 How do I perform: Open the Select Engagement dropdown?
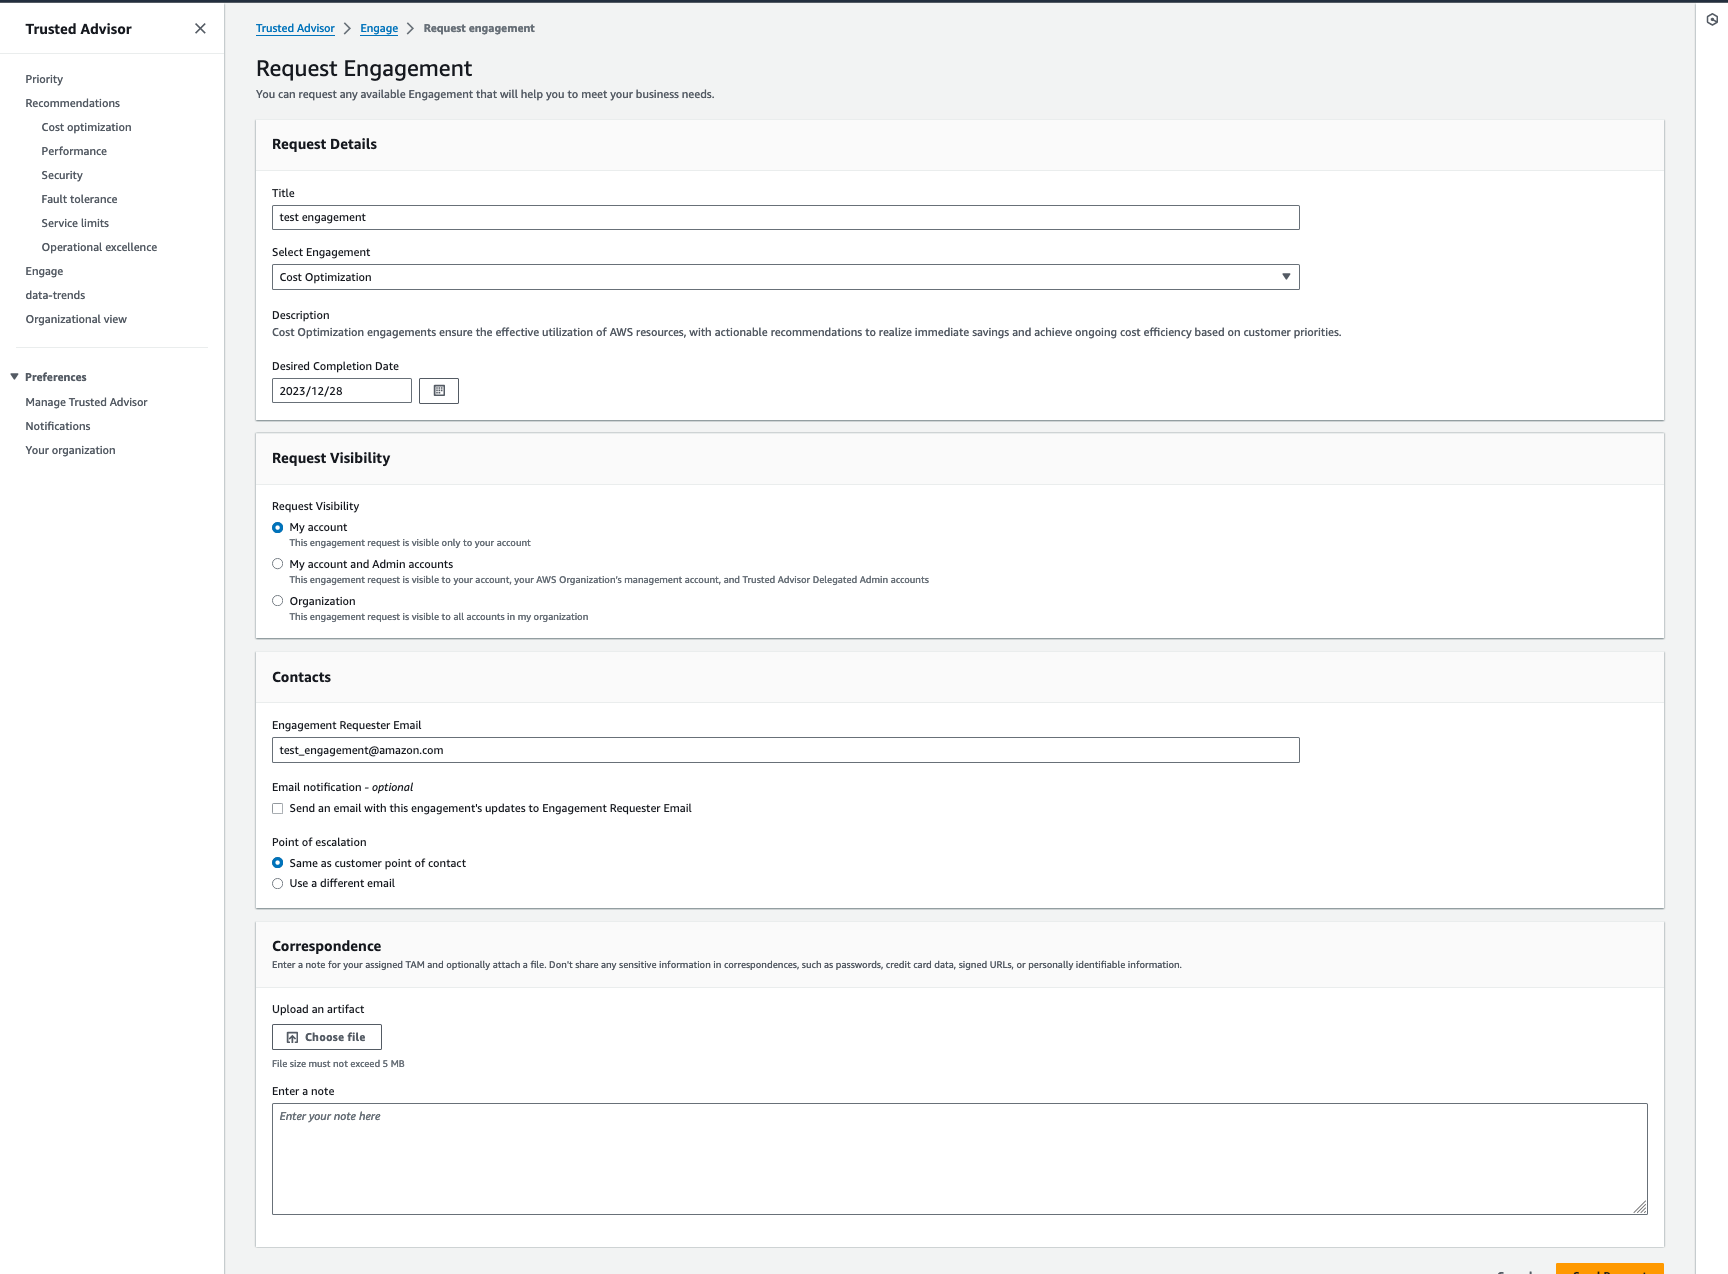[785, 277]
